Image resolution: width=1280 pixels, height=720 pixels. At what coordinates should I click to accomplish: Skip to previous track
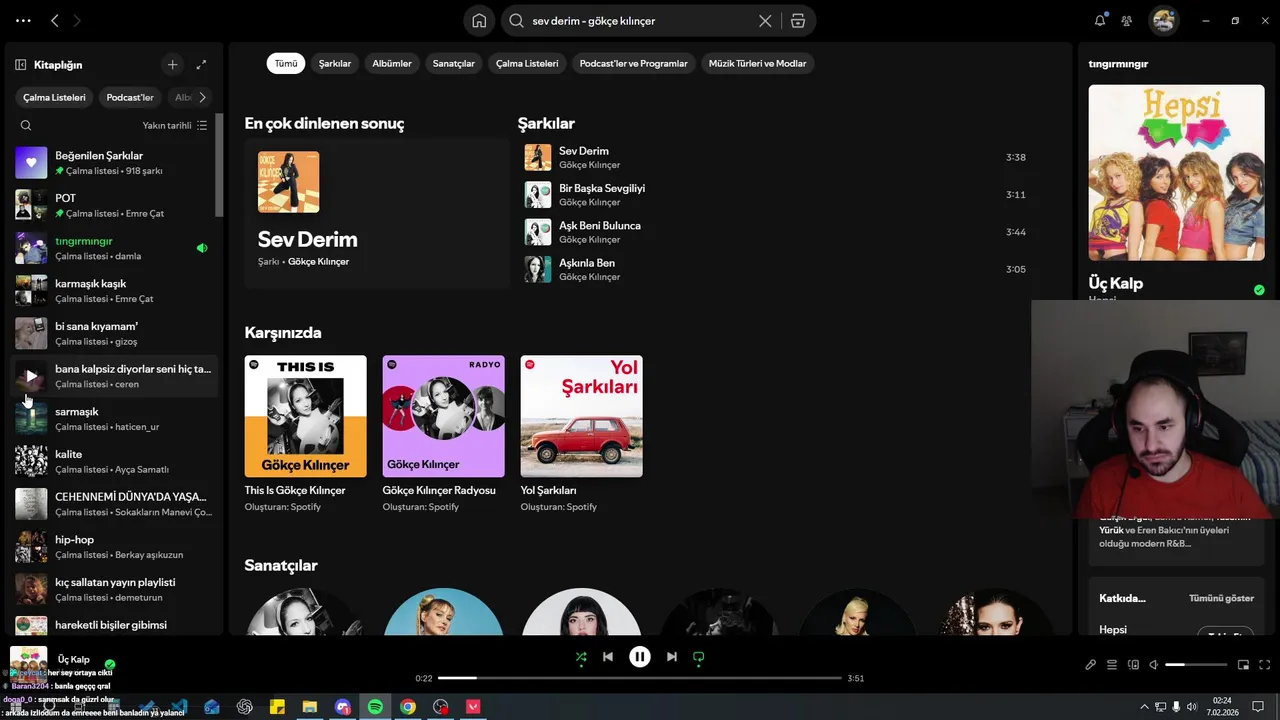click(x=608, y=657)
